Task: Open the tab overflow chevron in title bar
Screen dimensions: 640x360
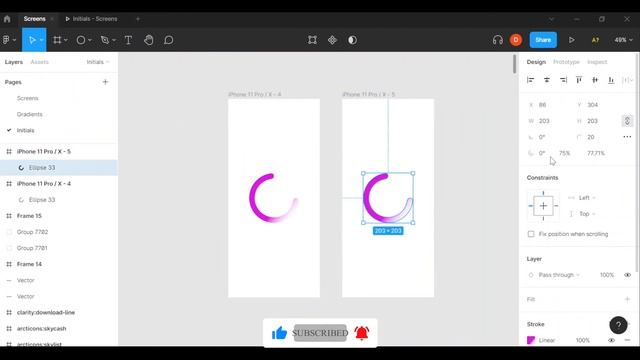Action: (551, 19)
